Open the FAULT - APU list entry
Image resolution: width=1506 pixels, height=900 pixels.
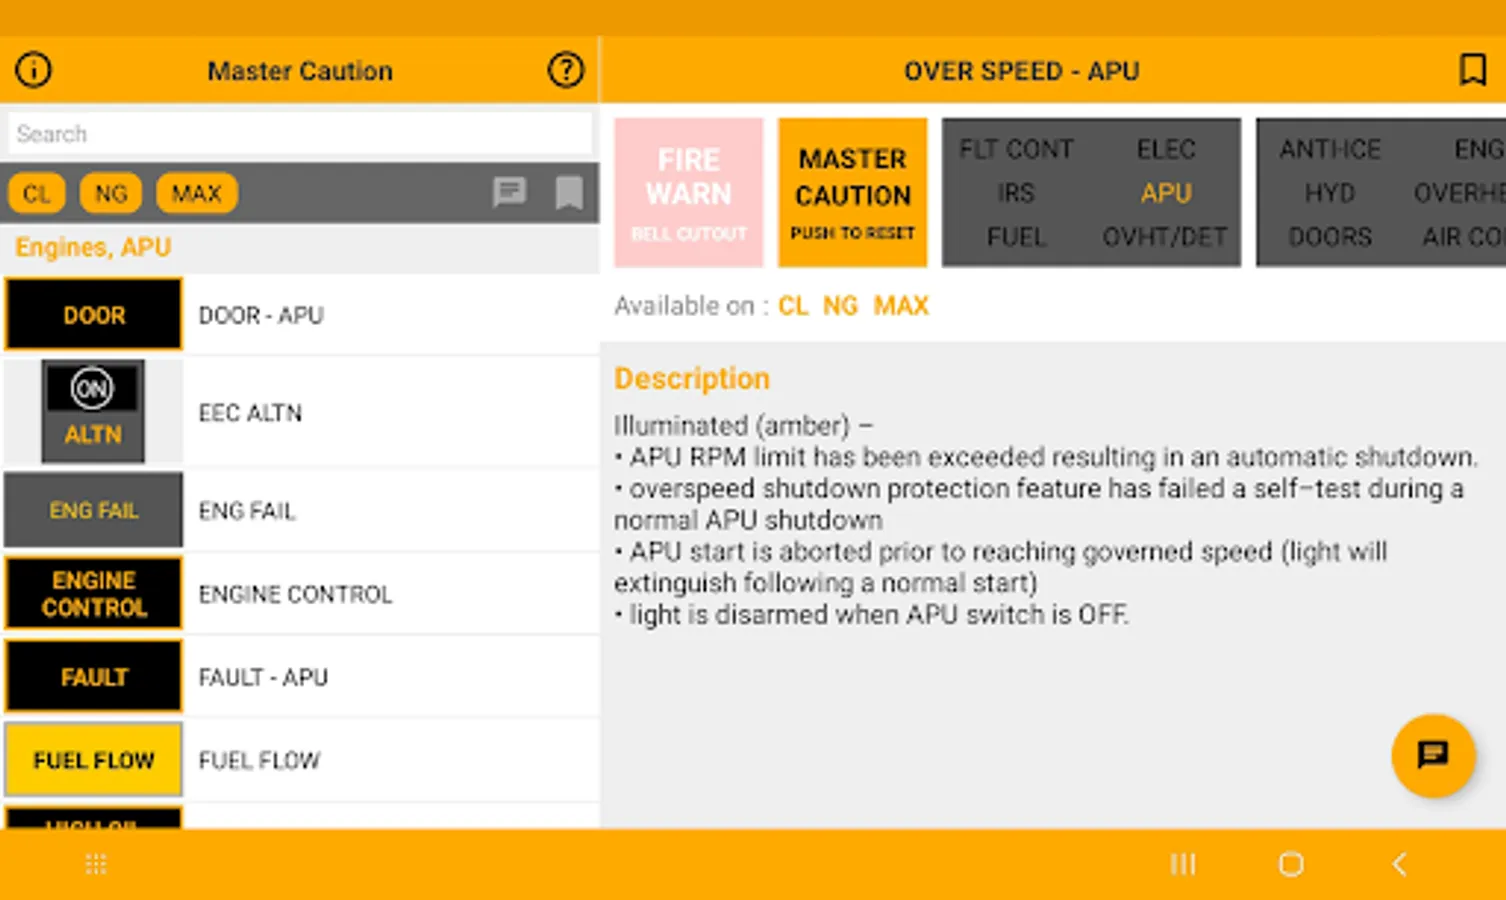pyautogui.click(x=300, y=677)
